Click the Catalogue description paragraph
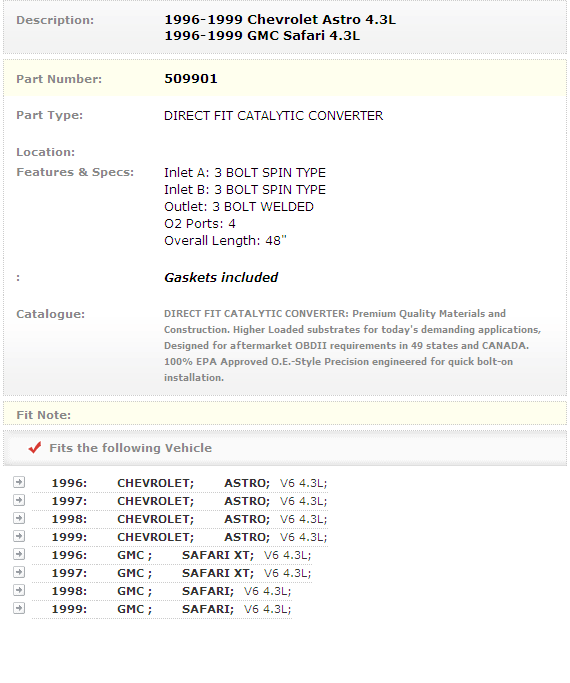570x683 pixels. click(352, 345)
